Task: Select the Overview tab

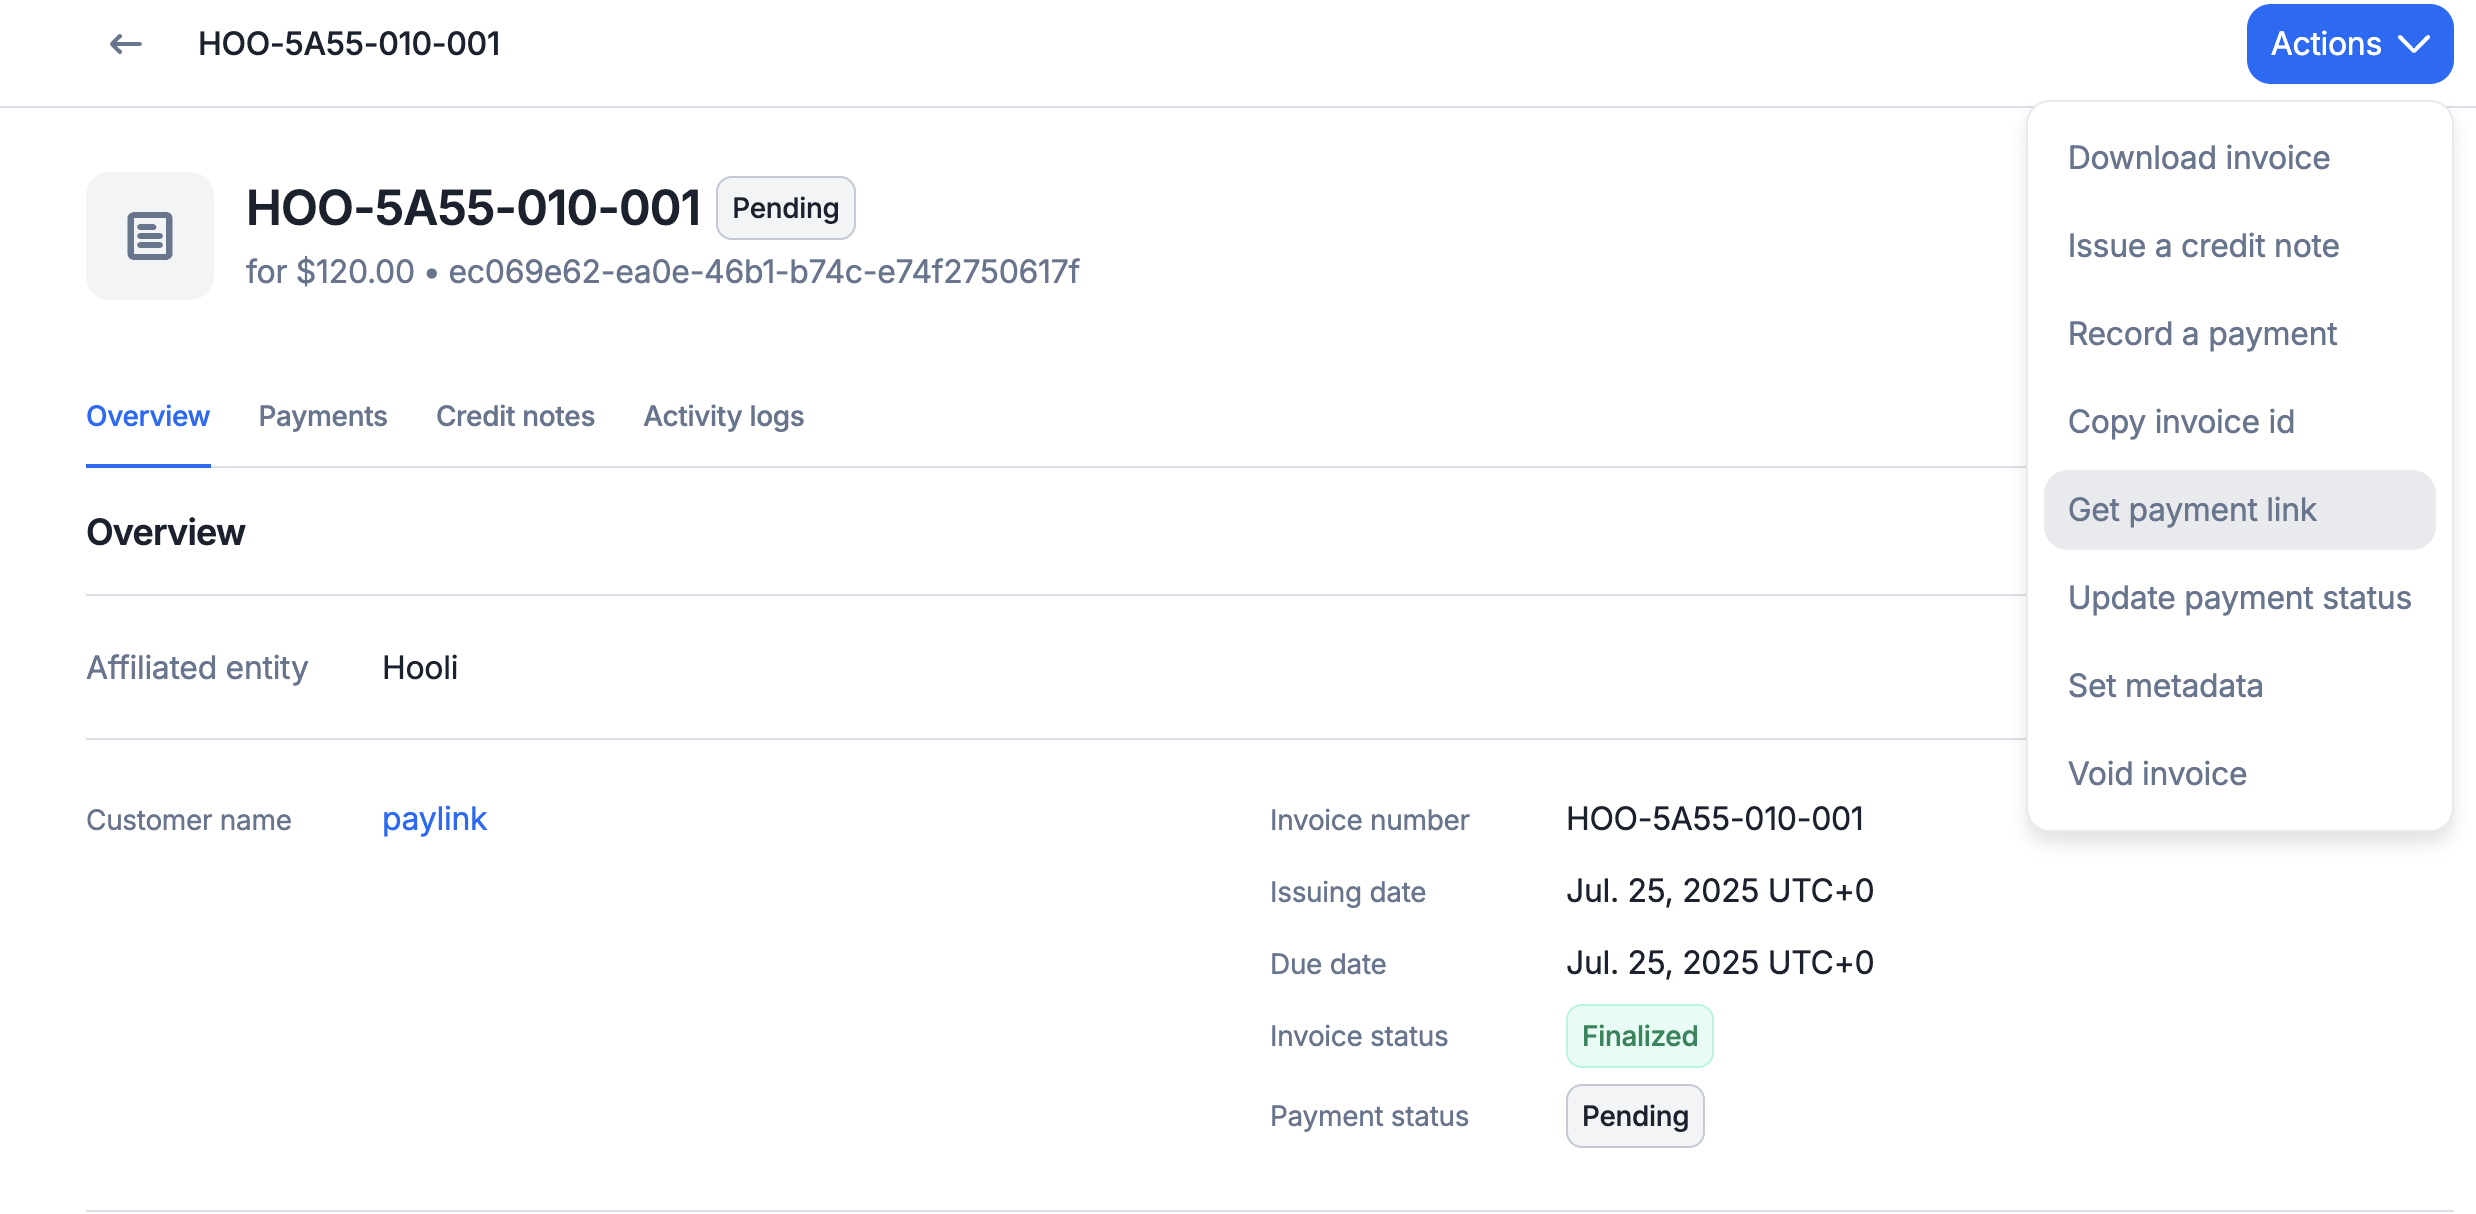Action: 148,416
